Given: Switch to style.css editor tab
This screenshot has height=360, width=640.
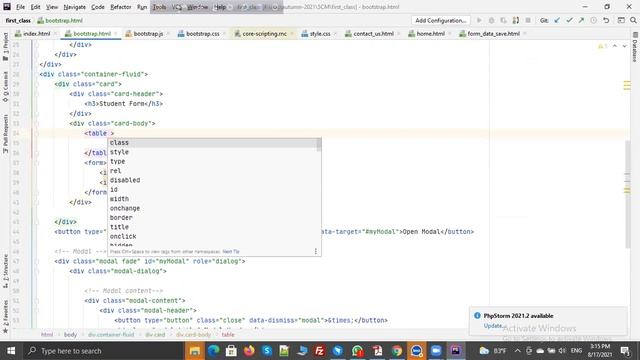Looking at the screenshot, I should (x=320, y=34).
